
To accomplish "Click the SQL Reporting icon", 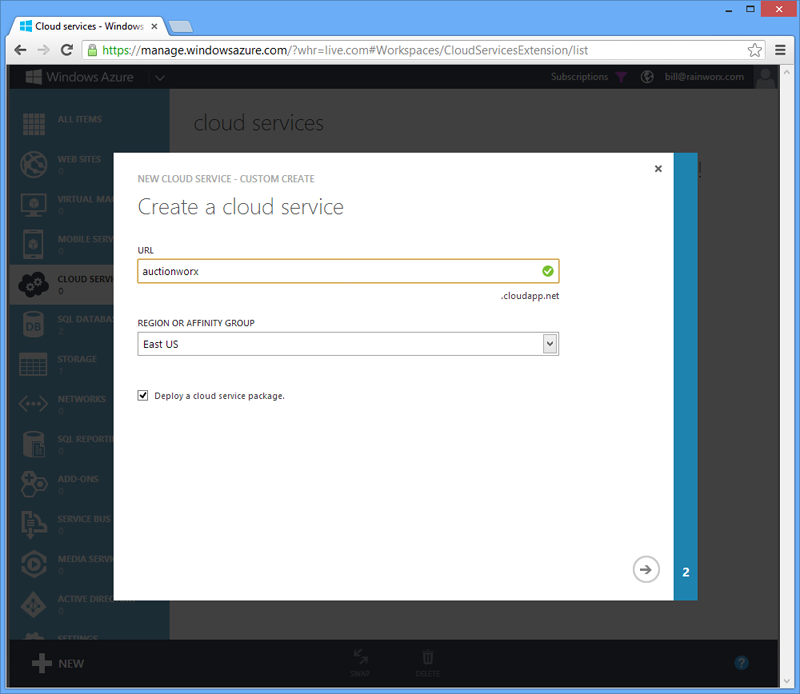I will [34, 444].
